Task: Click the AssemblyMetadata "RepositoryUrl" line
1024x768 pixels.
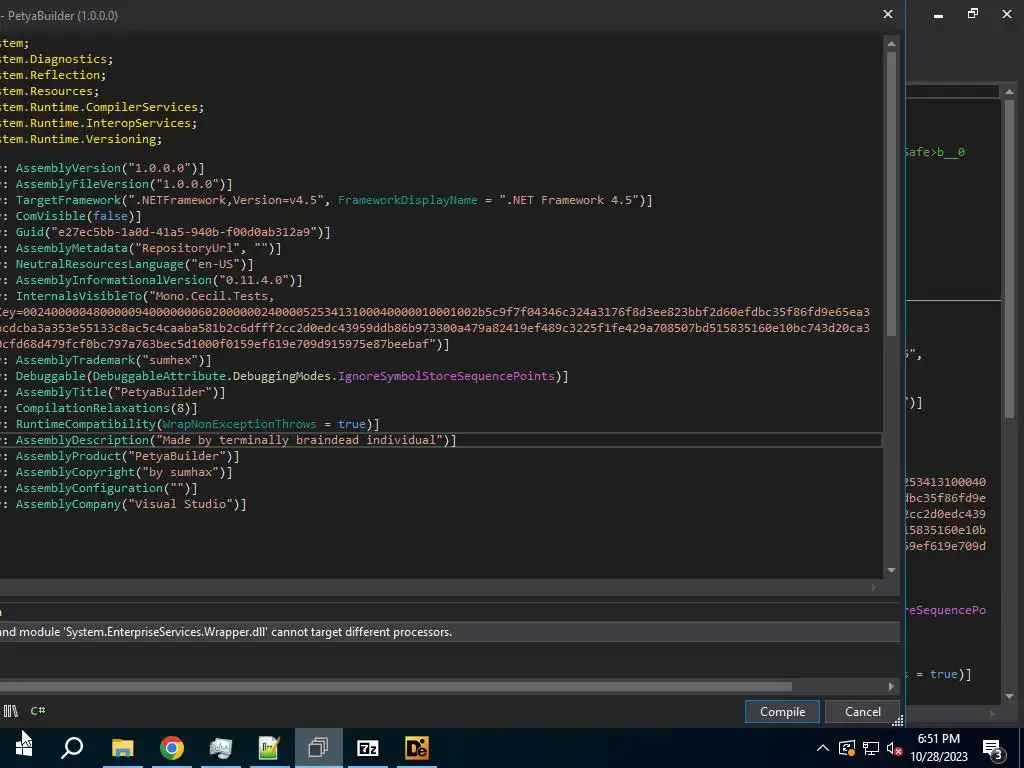Action: pyautogui.click(x=140, y=248)
